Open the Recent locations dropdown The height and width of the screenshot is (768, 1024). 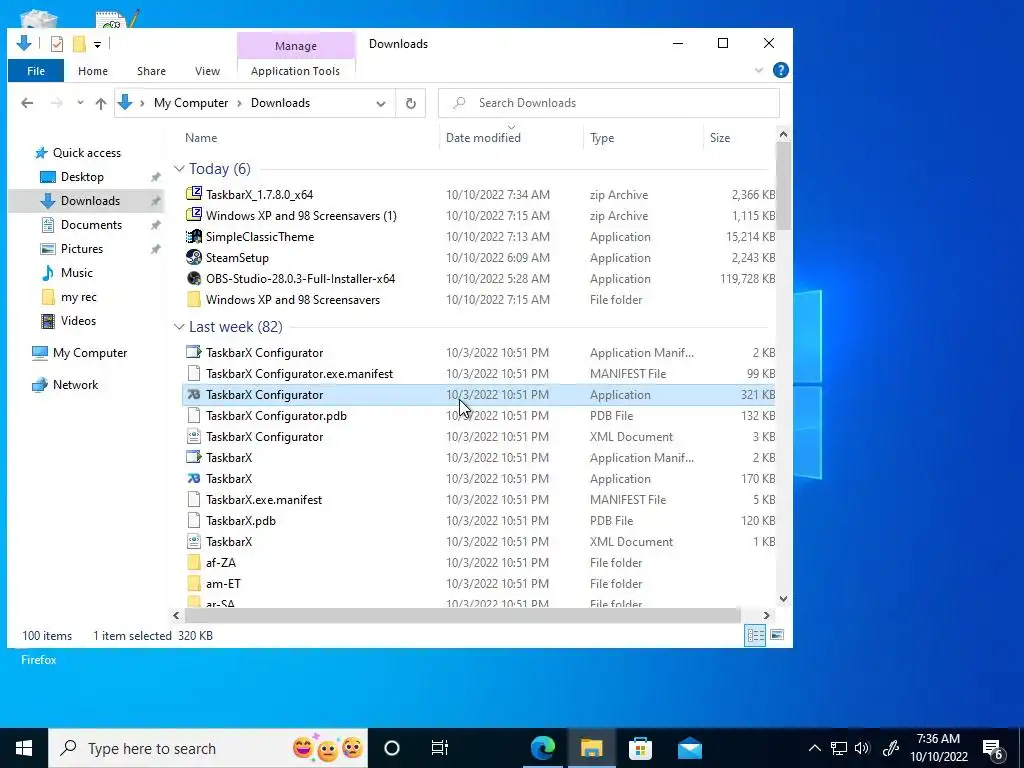[80, 103]
